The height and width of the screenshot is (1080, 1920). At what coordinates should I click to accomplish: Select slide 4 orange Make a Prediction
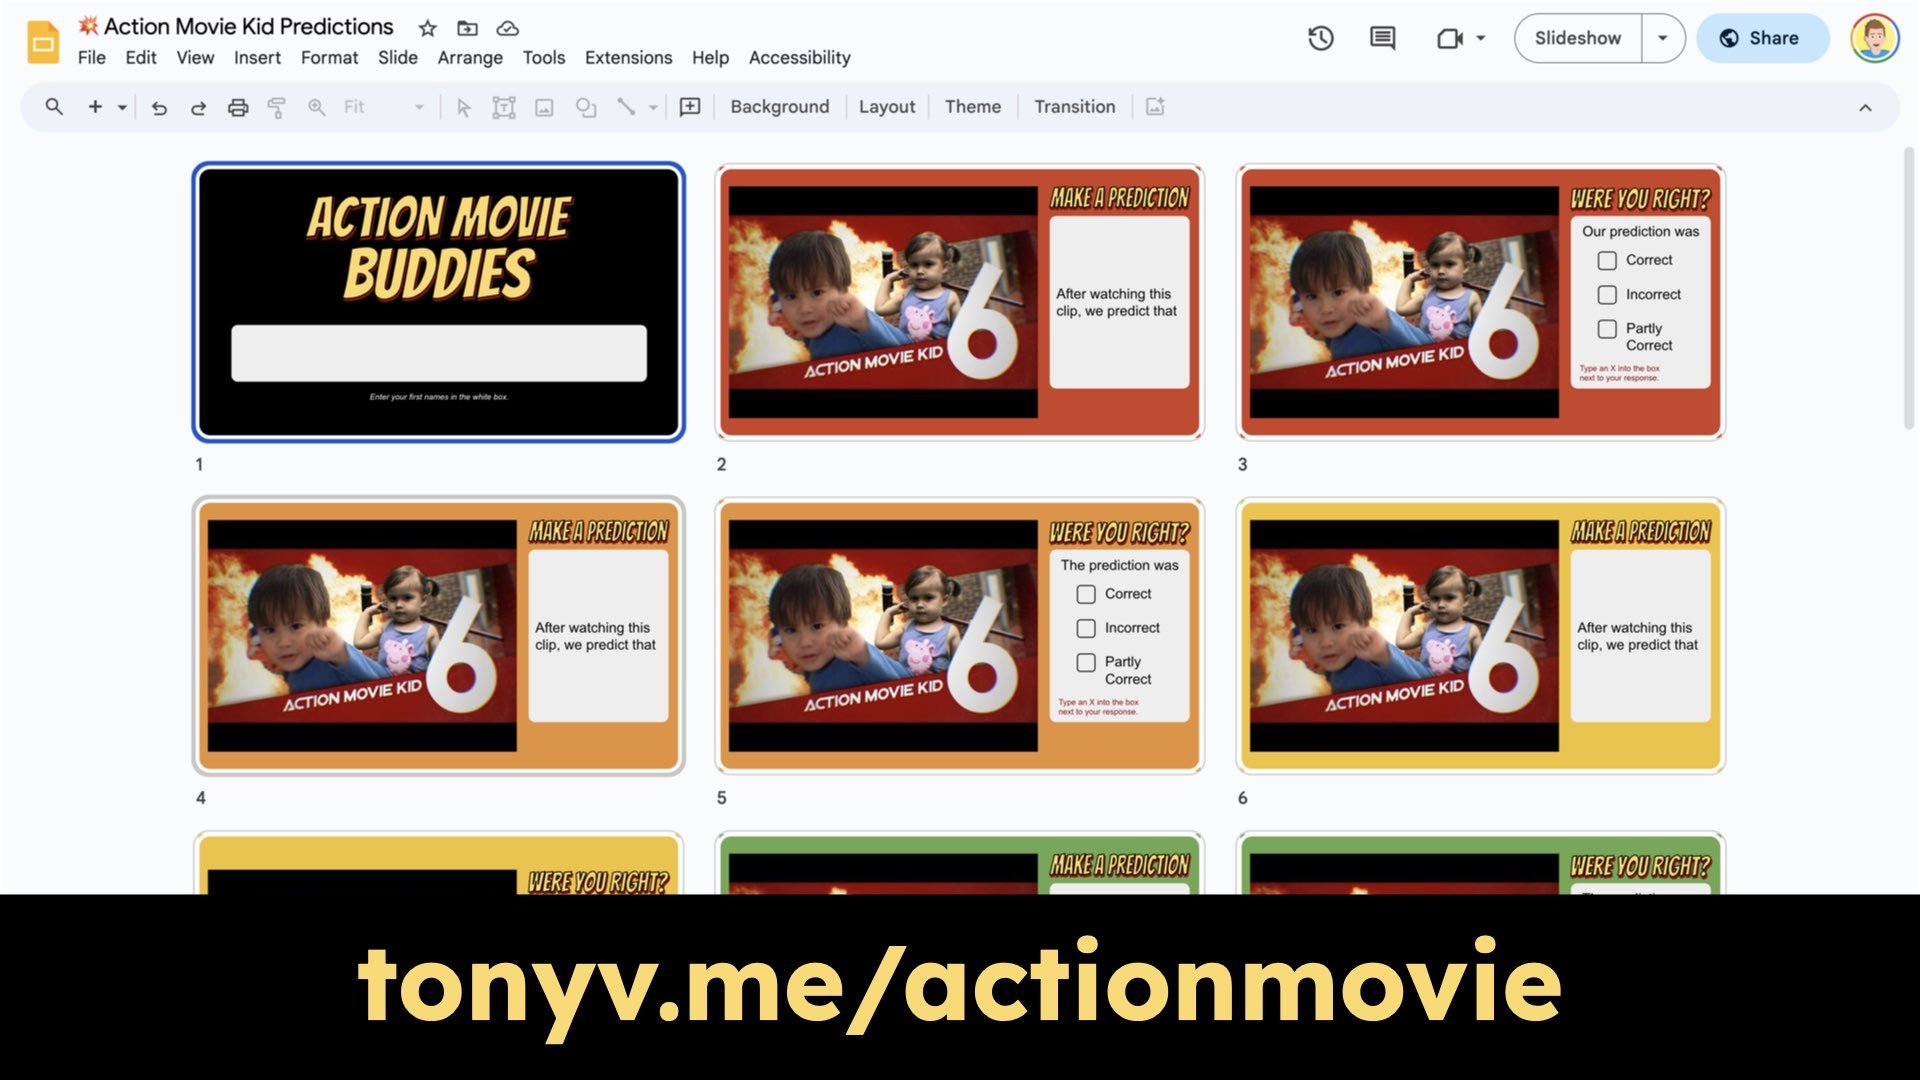point(438,636)
